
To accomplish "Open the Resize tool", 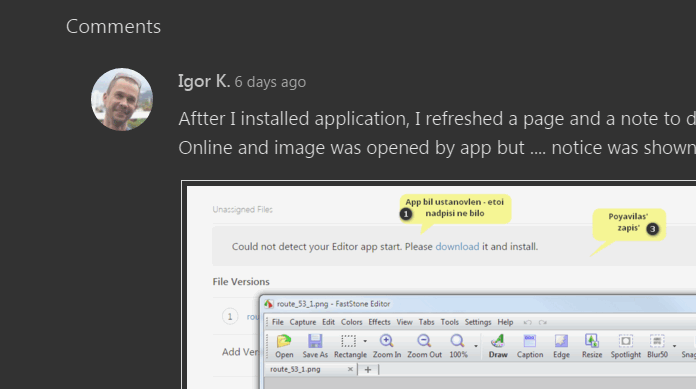I will (592, 341).
